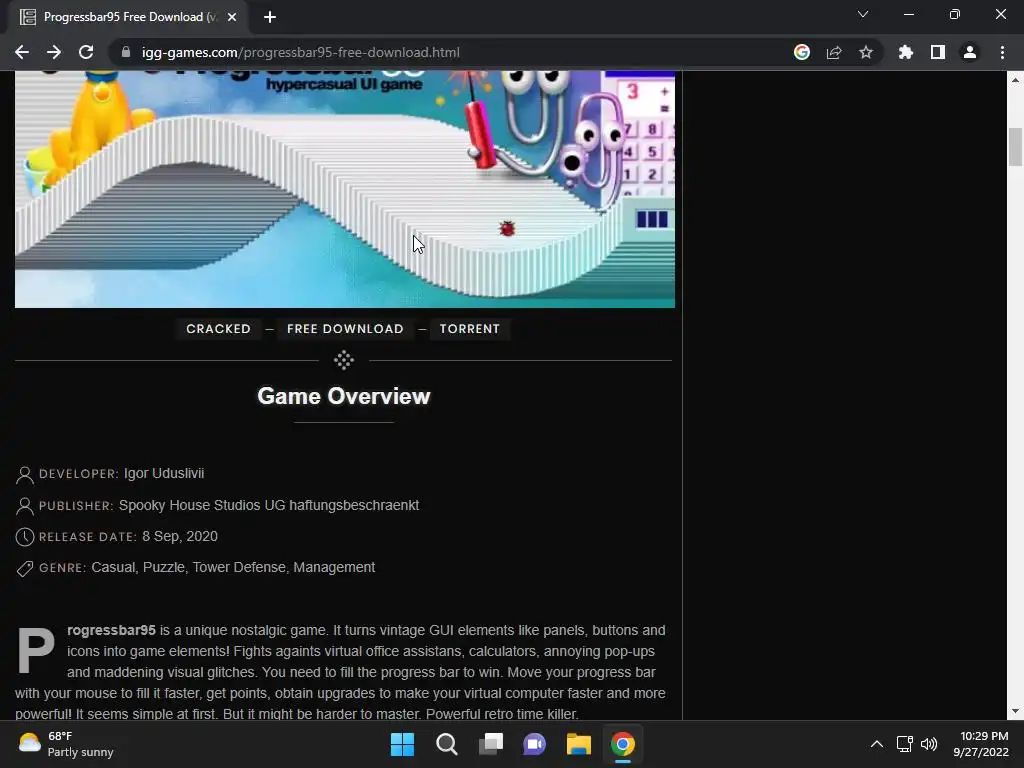Open tab search chevron in title bar
1024x768 pixels.
tap(863, 14)
